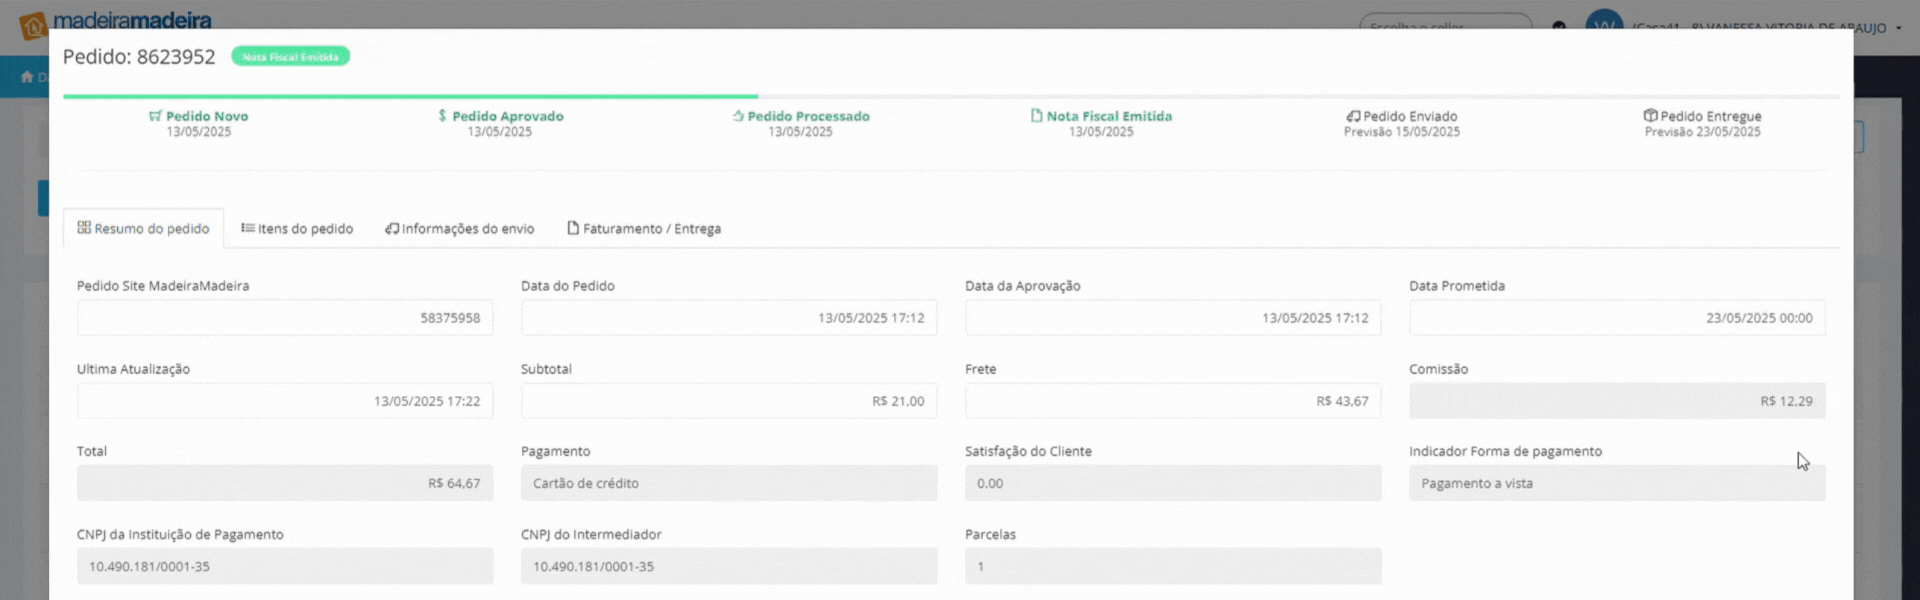Click the CNPJ do Intermediador field
This screenshot has height=600, width=1920.
729,566
